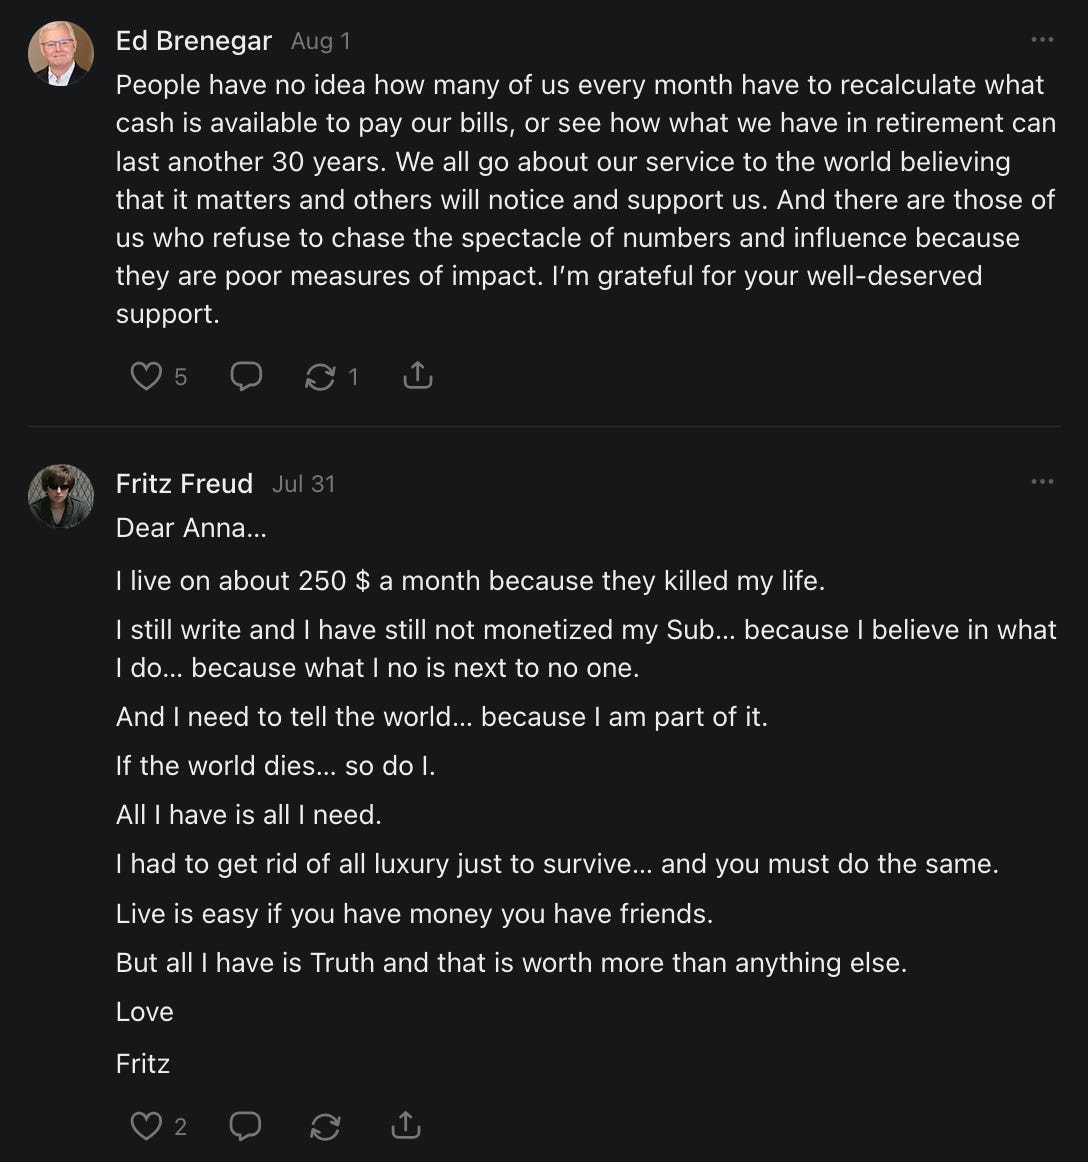The height and width of the screenshot is (1162, 1088).
Task: Restack Fritz Freud's comment
Action: [325, 1126]
